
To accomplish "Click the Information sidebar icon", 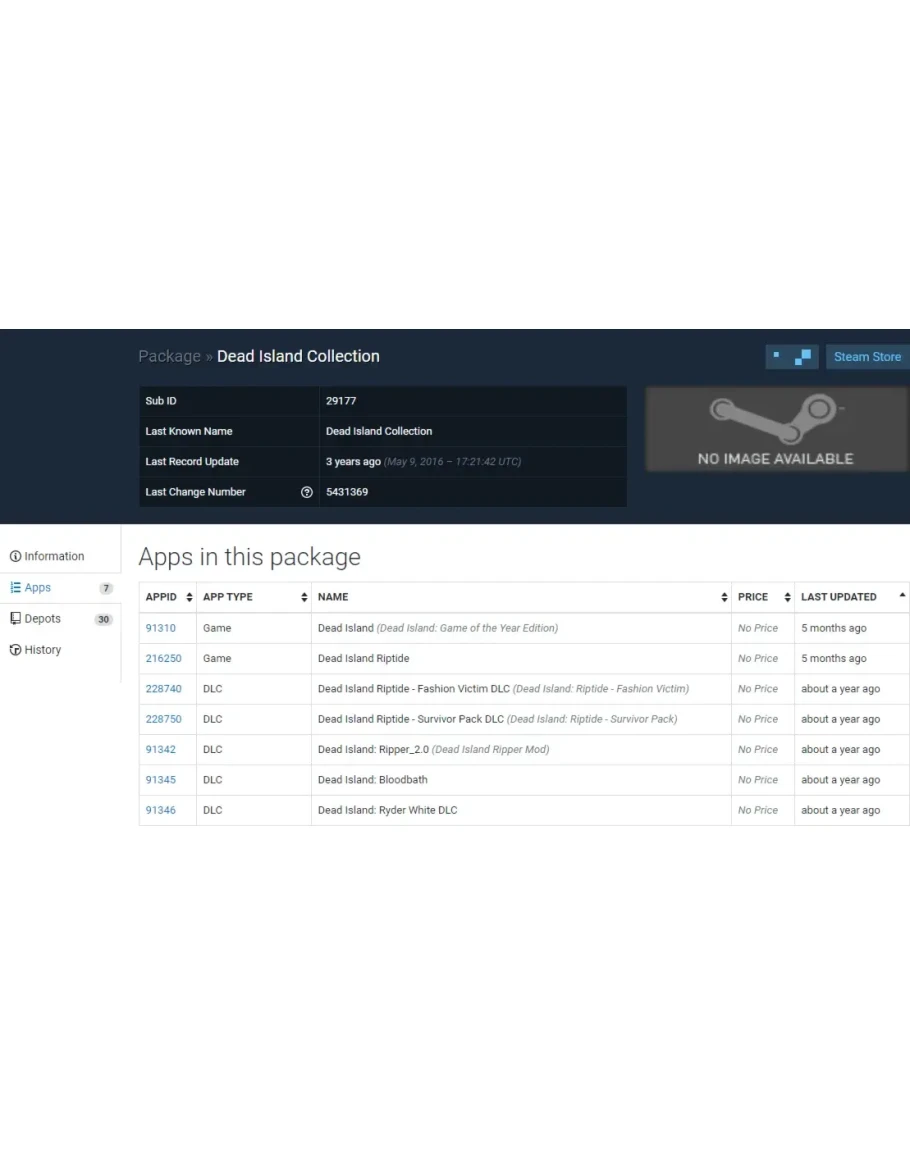I will tap(15, 557).
